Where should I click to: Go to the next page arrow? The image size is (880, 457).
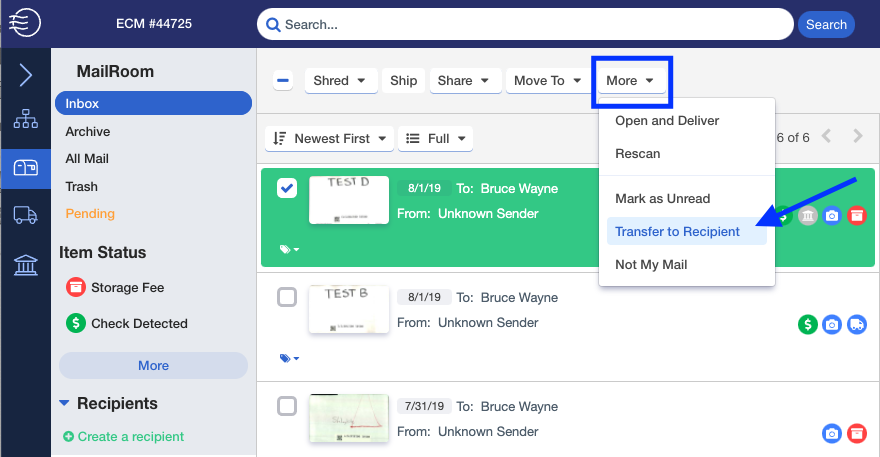(x=857, y=136)
